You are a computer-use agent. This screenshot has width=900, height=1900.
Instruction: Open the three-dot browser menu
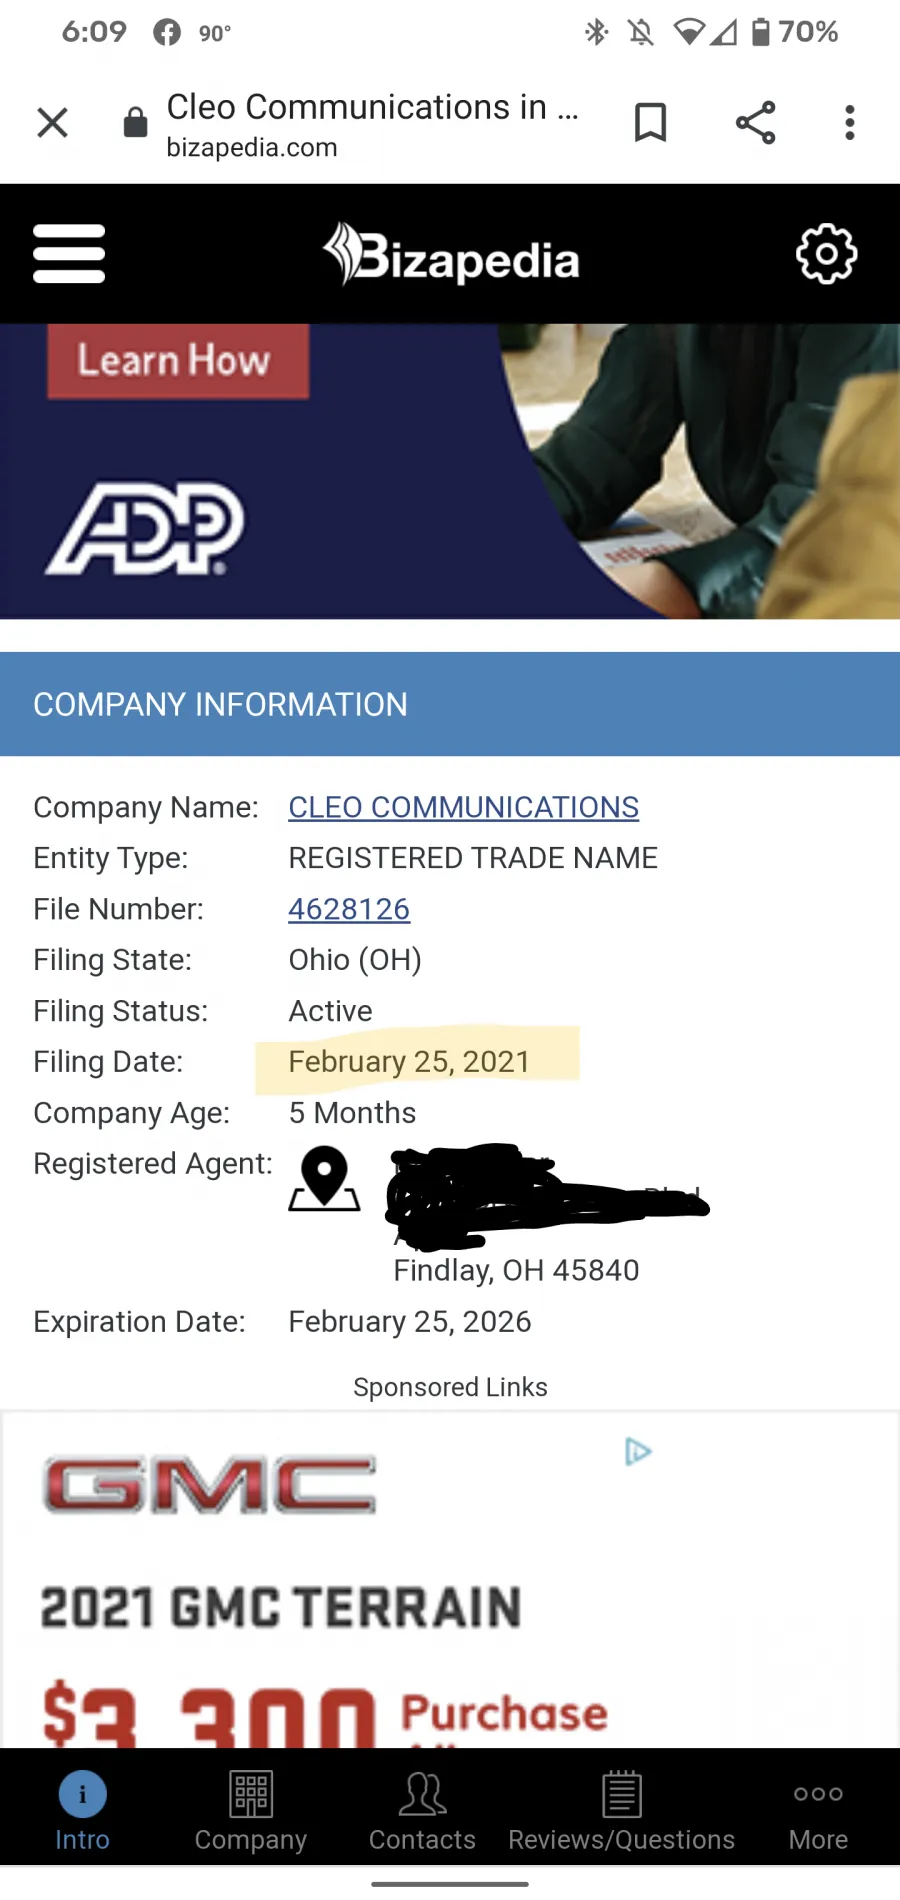[850, 123]
